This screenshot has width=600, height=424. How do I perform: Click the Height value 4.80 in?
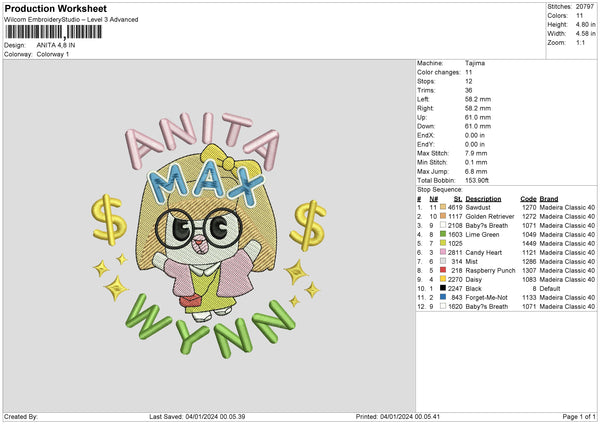click(585, 24)
